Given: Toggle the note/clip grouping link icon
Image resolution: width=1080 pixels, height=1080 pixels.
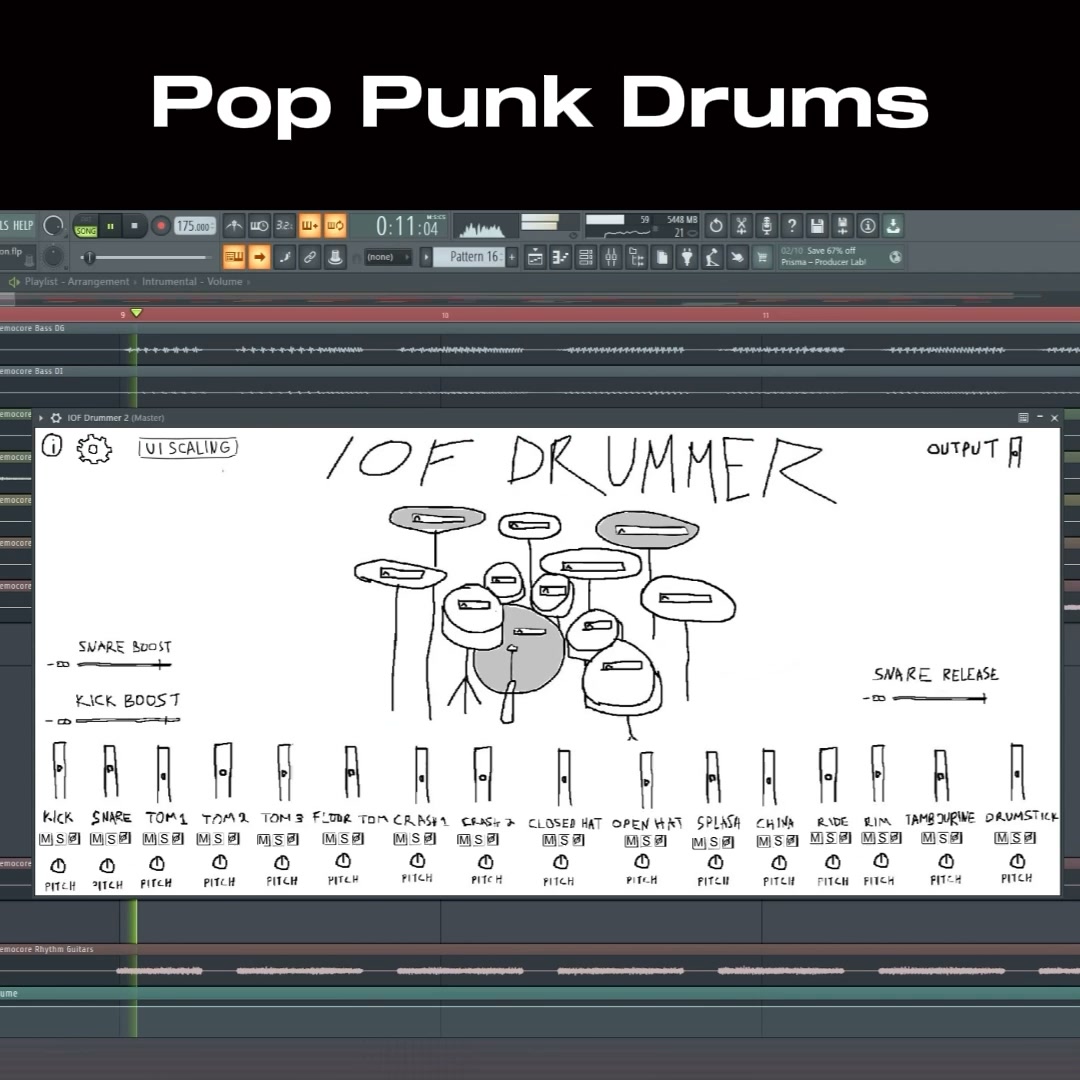Looking at the screenshot, I should point(310,257).
